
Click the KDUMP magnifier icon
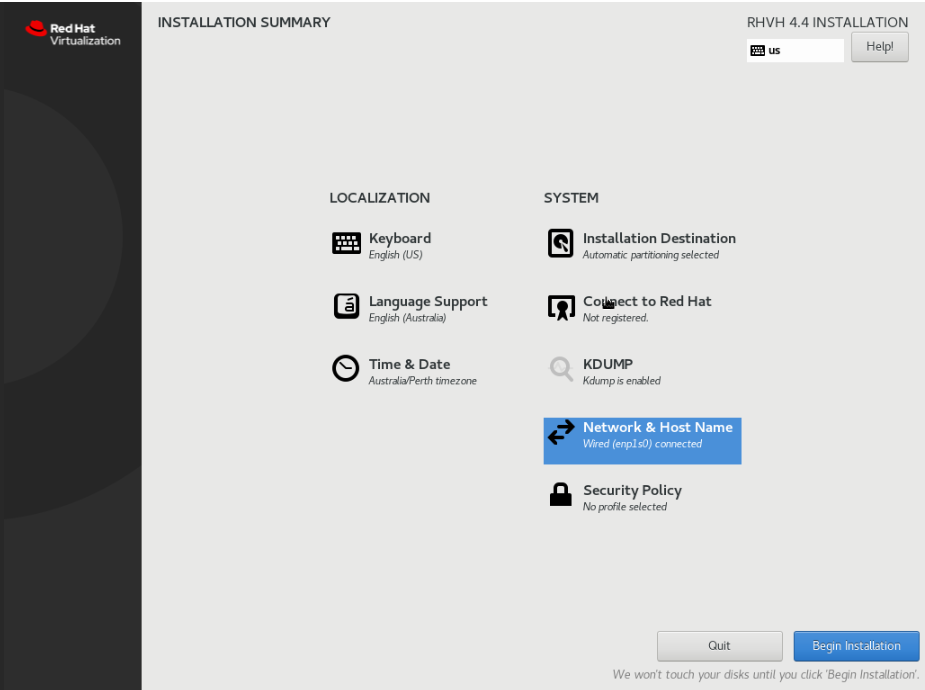(561, 370)
